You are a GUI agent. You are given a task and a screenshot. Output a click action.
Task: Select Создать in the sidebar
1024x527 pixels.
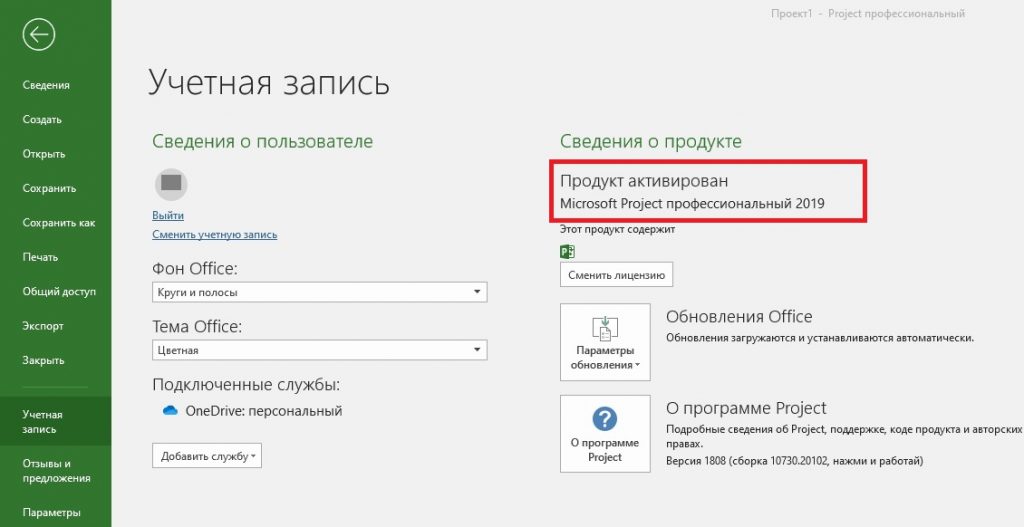pos(42,120)
